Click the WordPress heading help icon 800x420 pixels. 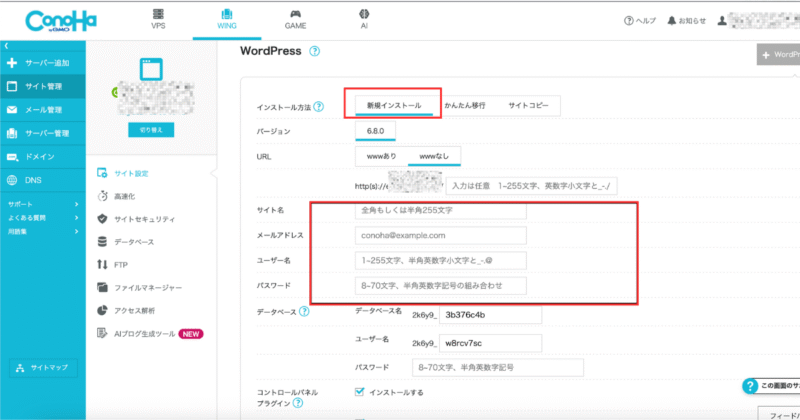(x=314, y=51)
